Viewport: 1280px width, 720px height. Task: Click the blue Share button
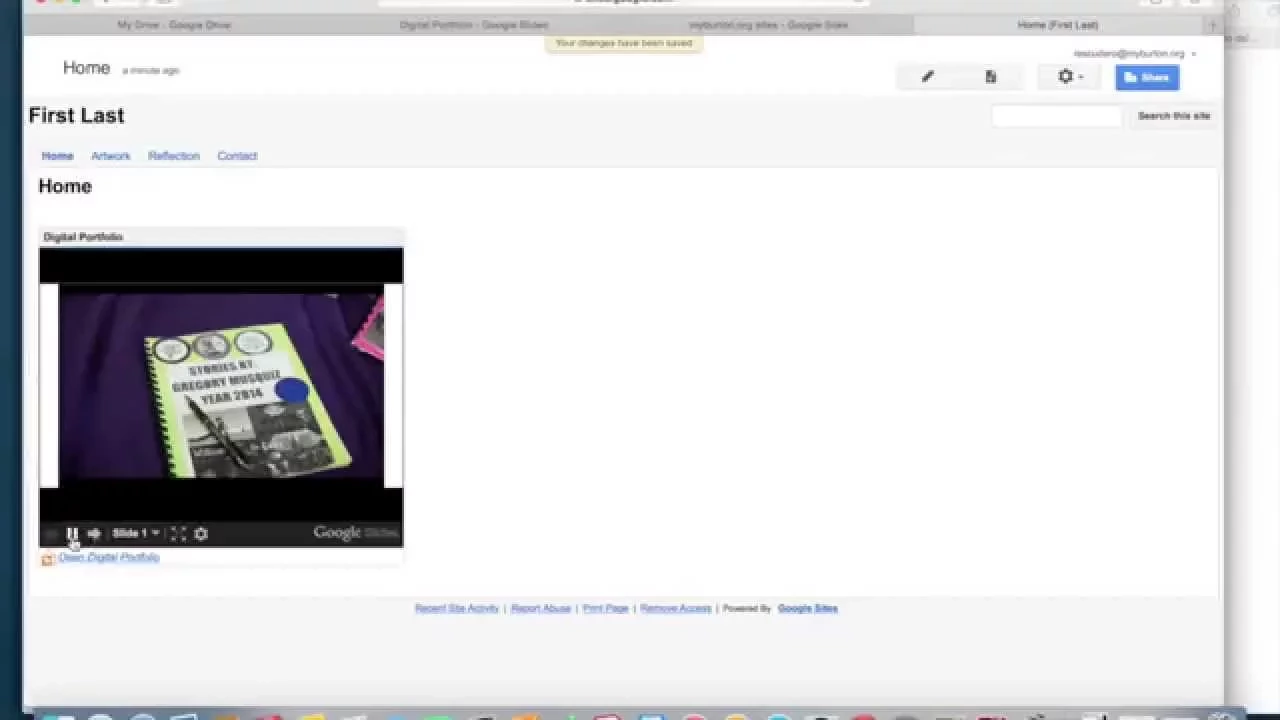point(1147,77)
